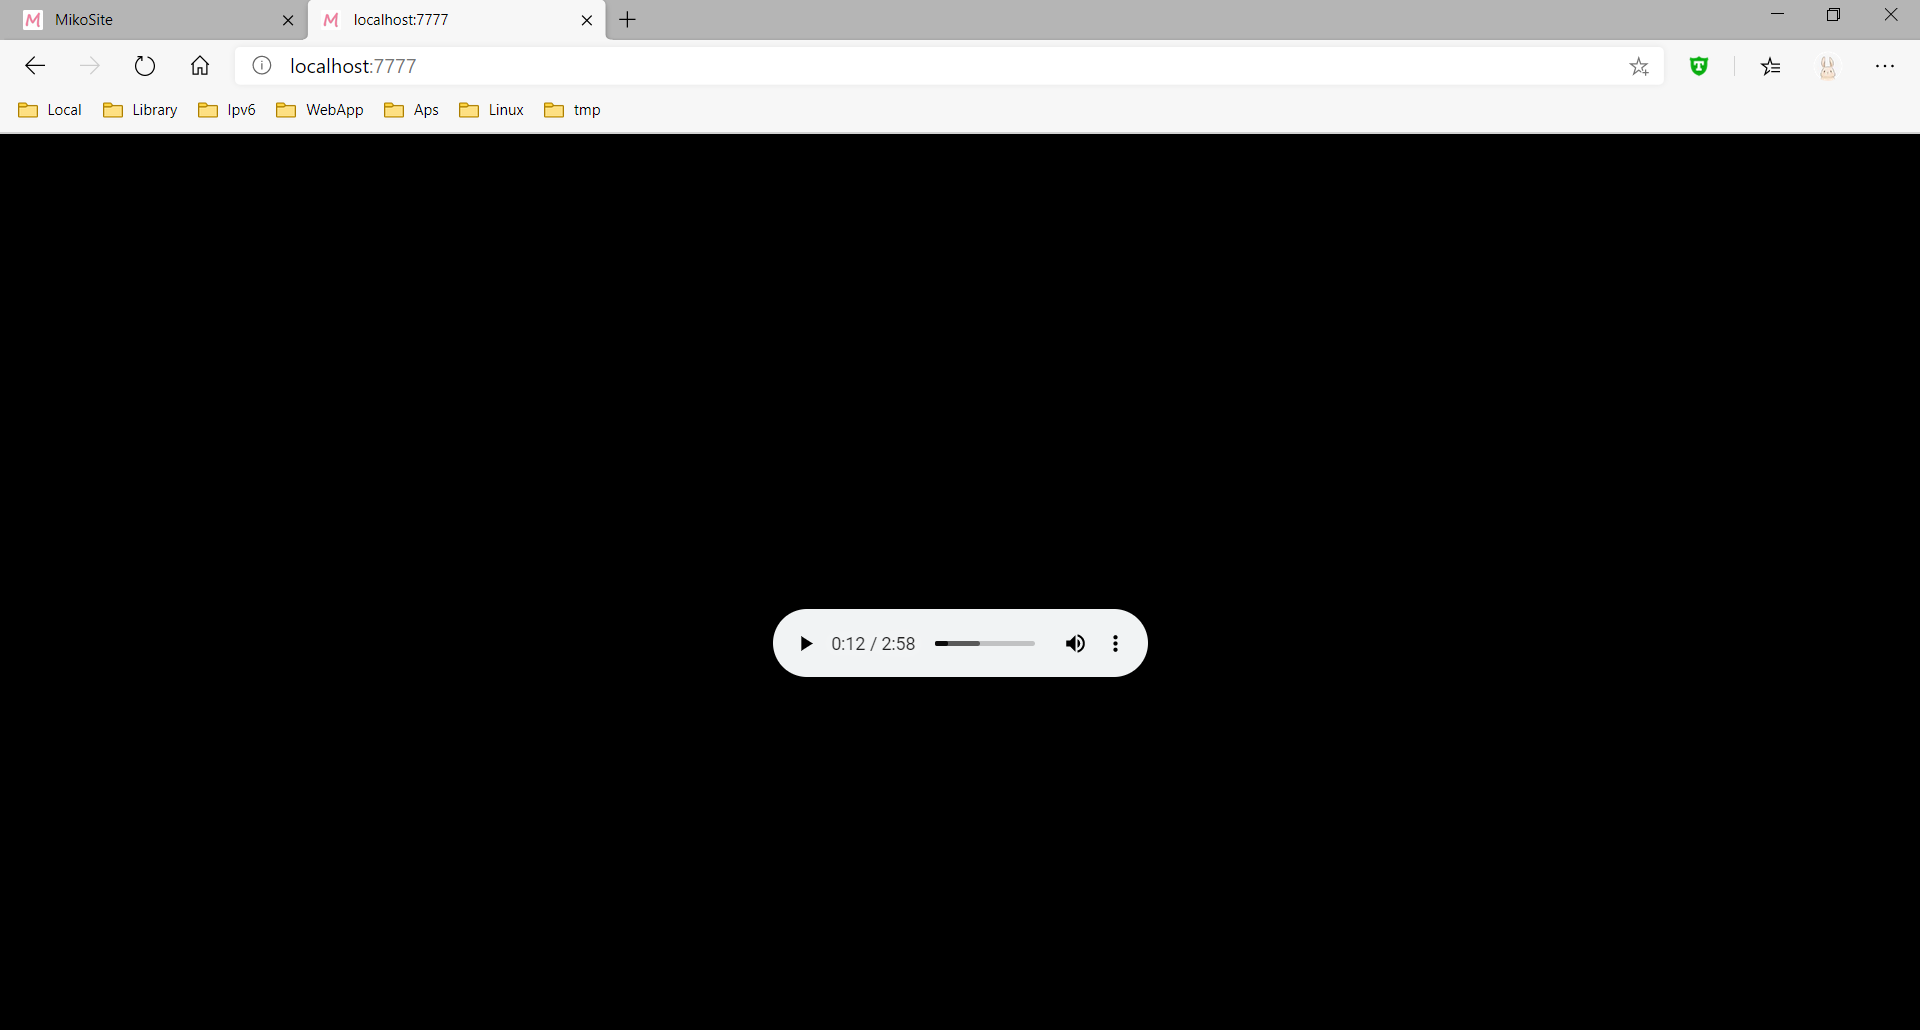Open a new browser tab
This screenshot has width=1920, height=1030.
[628, 20]
